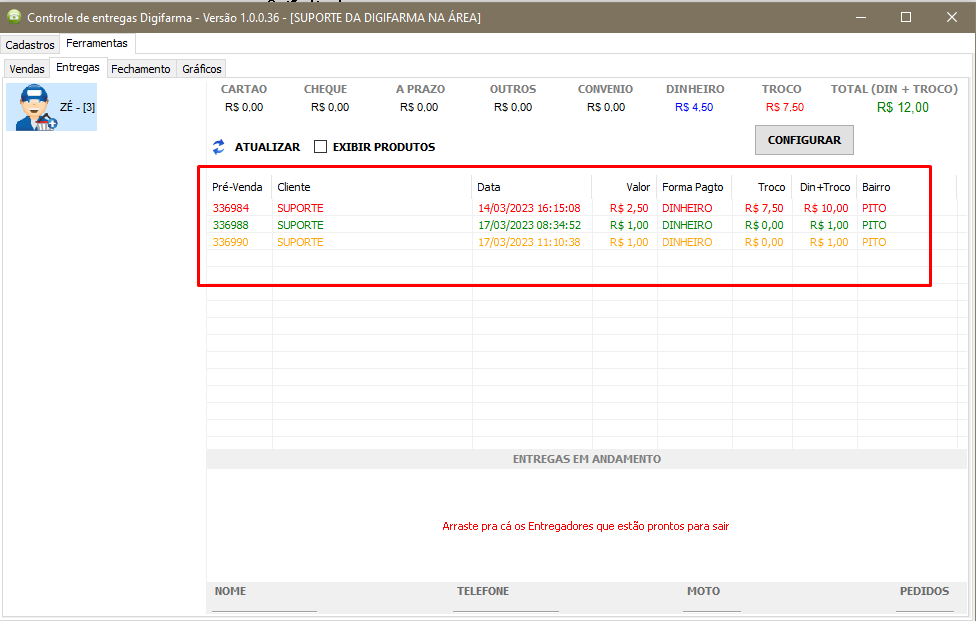Click the CARTAO total R$ 0.00
Image resolution: width=976 pixels, height=621 pixels.
[244, 107]
